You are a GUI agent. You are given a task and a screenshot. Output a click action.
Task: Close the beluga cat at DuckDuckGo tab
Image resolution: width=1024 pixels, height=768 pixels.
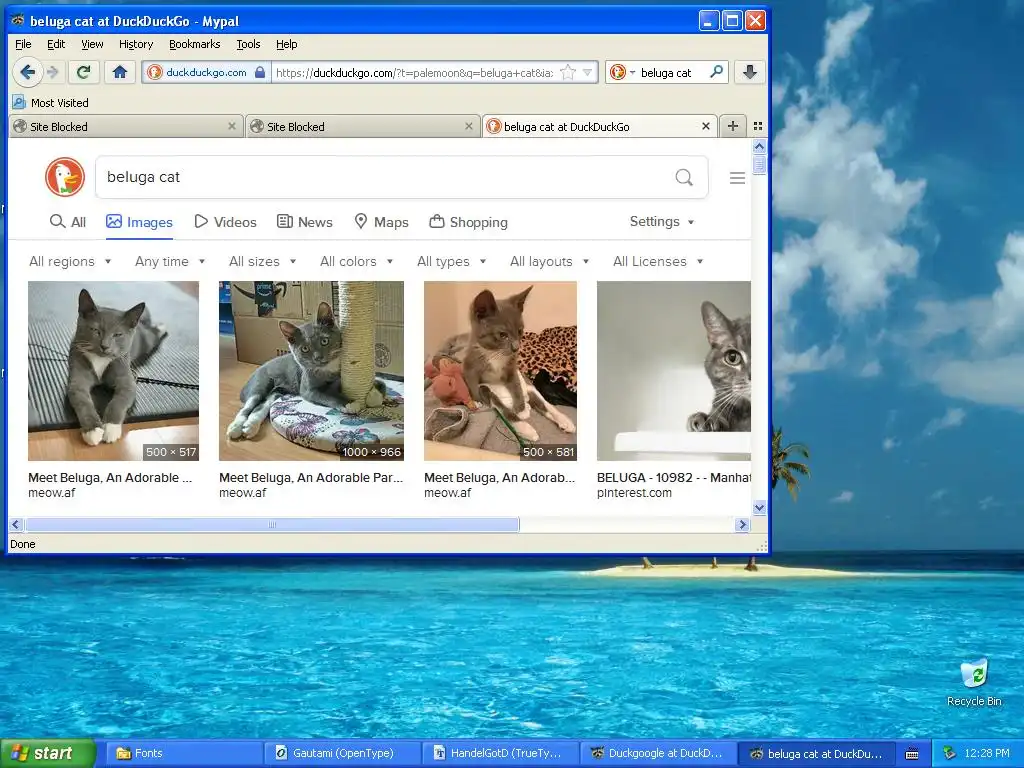click(x=705, y=127)
